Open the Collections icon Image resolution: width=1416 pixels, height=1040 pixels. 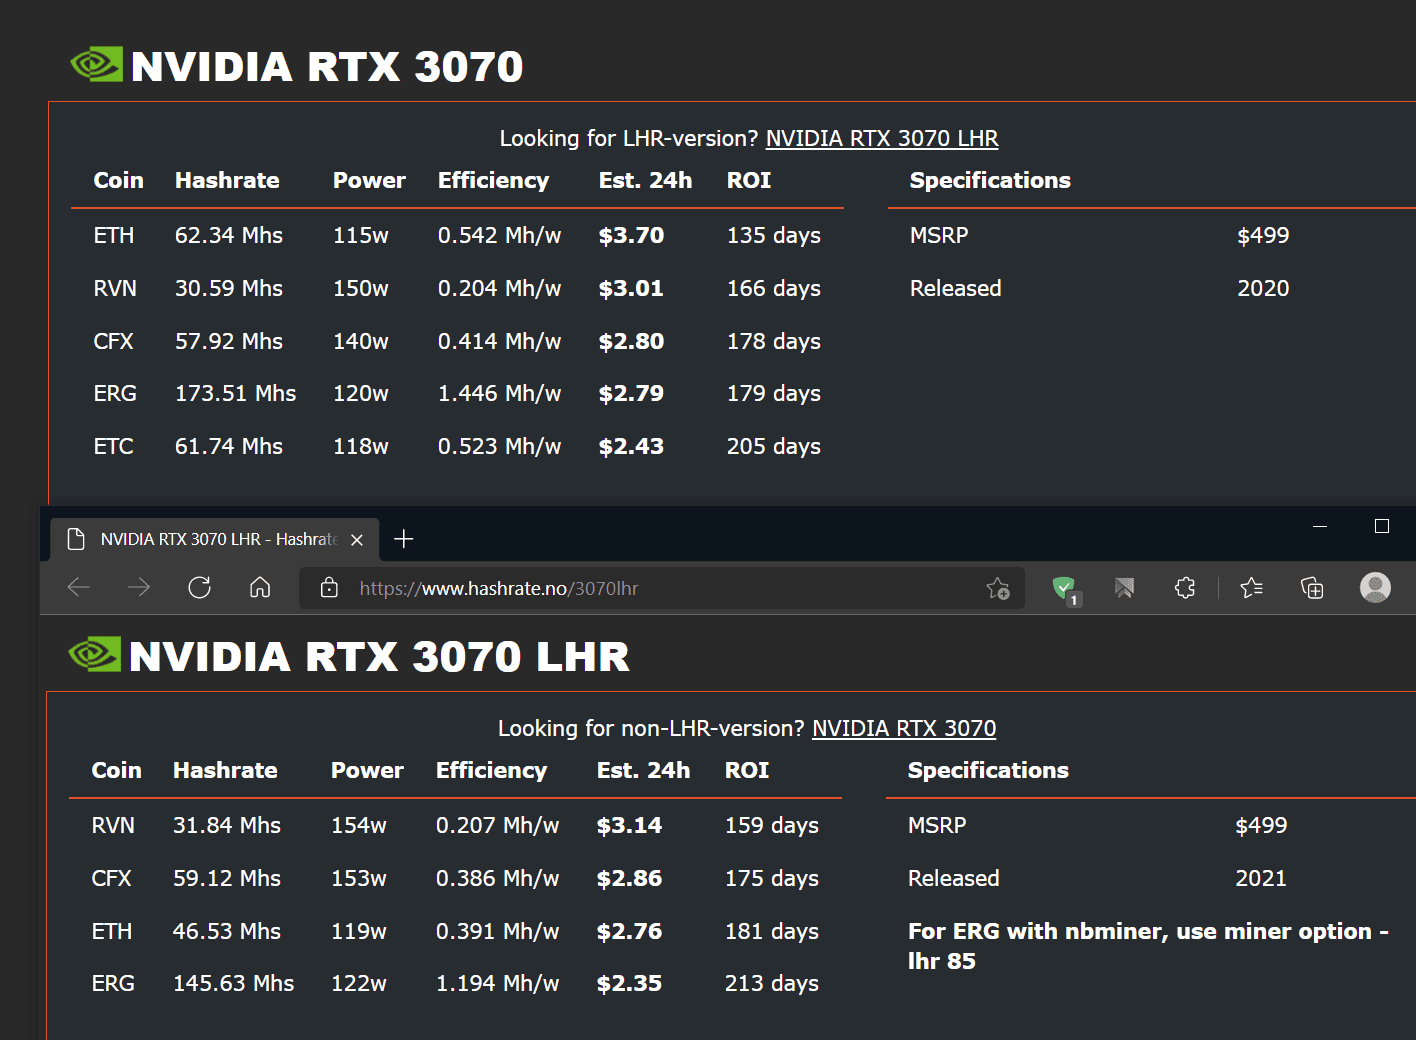(x=1312, y=588)
